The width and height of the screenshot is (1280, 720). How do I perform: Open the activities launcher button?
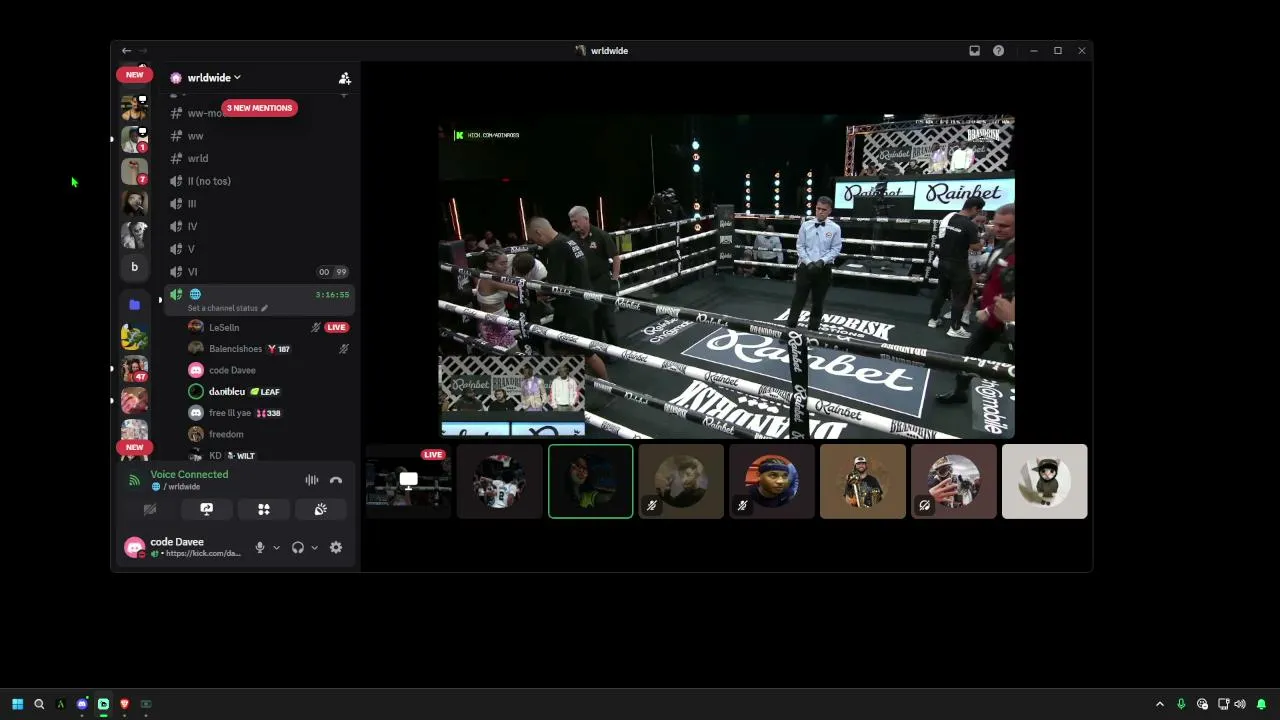[x=264, y=509]
